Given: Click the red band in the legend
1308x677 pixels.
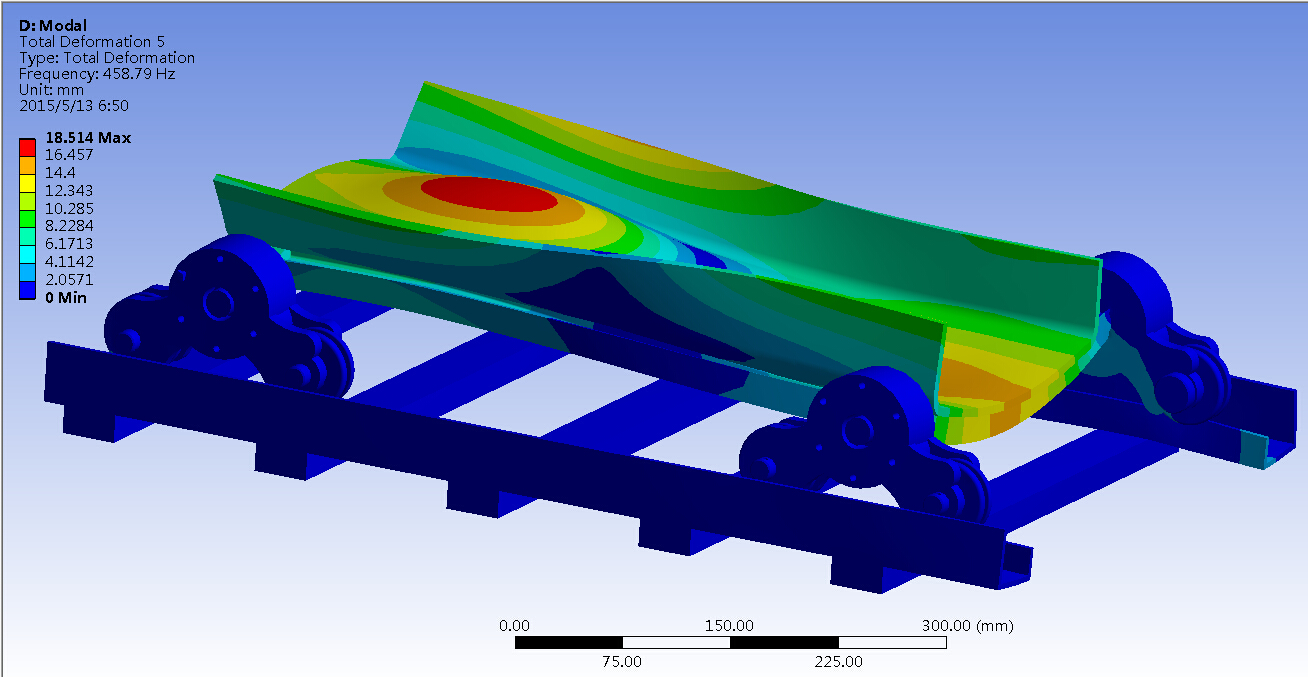Looking at the screenshot, I should pyautogui.click(x=28, y=147).
